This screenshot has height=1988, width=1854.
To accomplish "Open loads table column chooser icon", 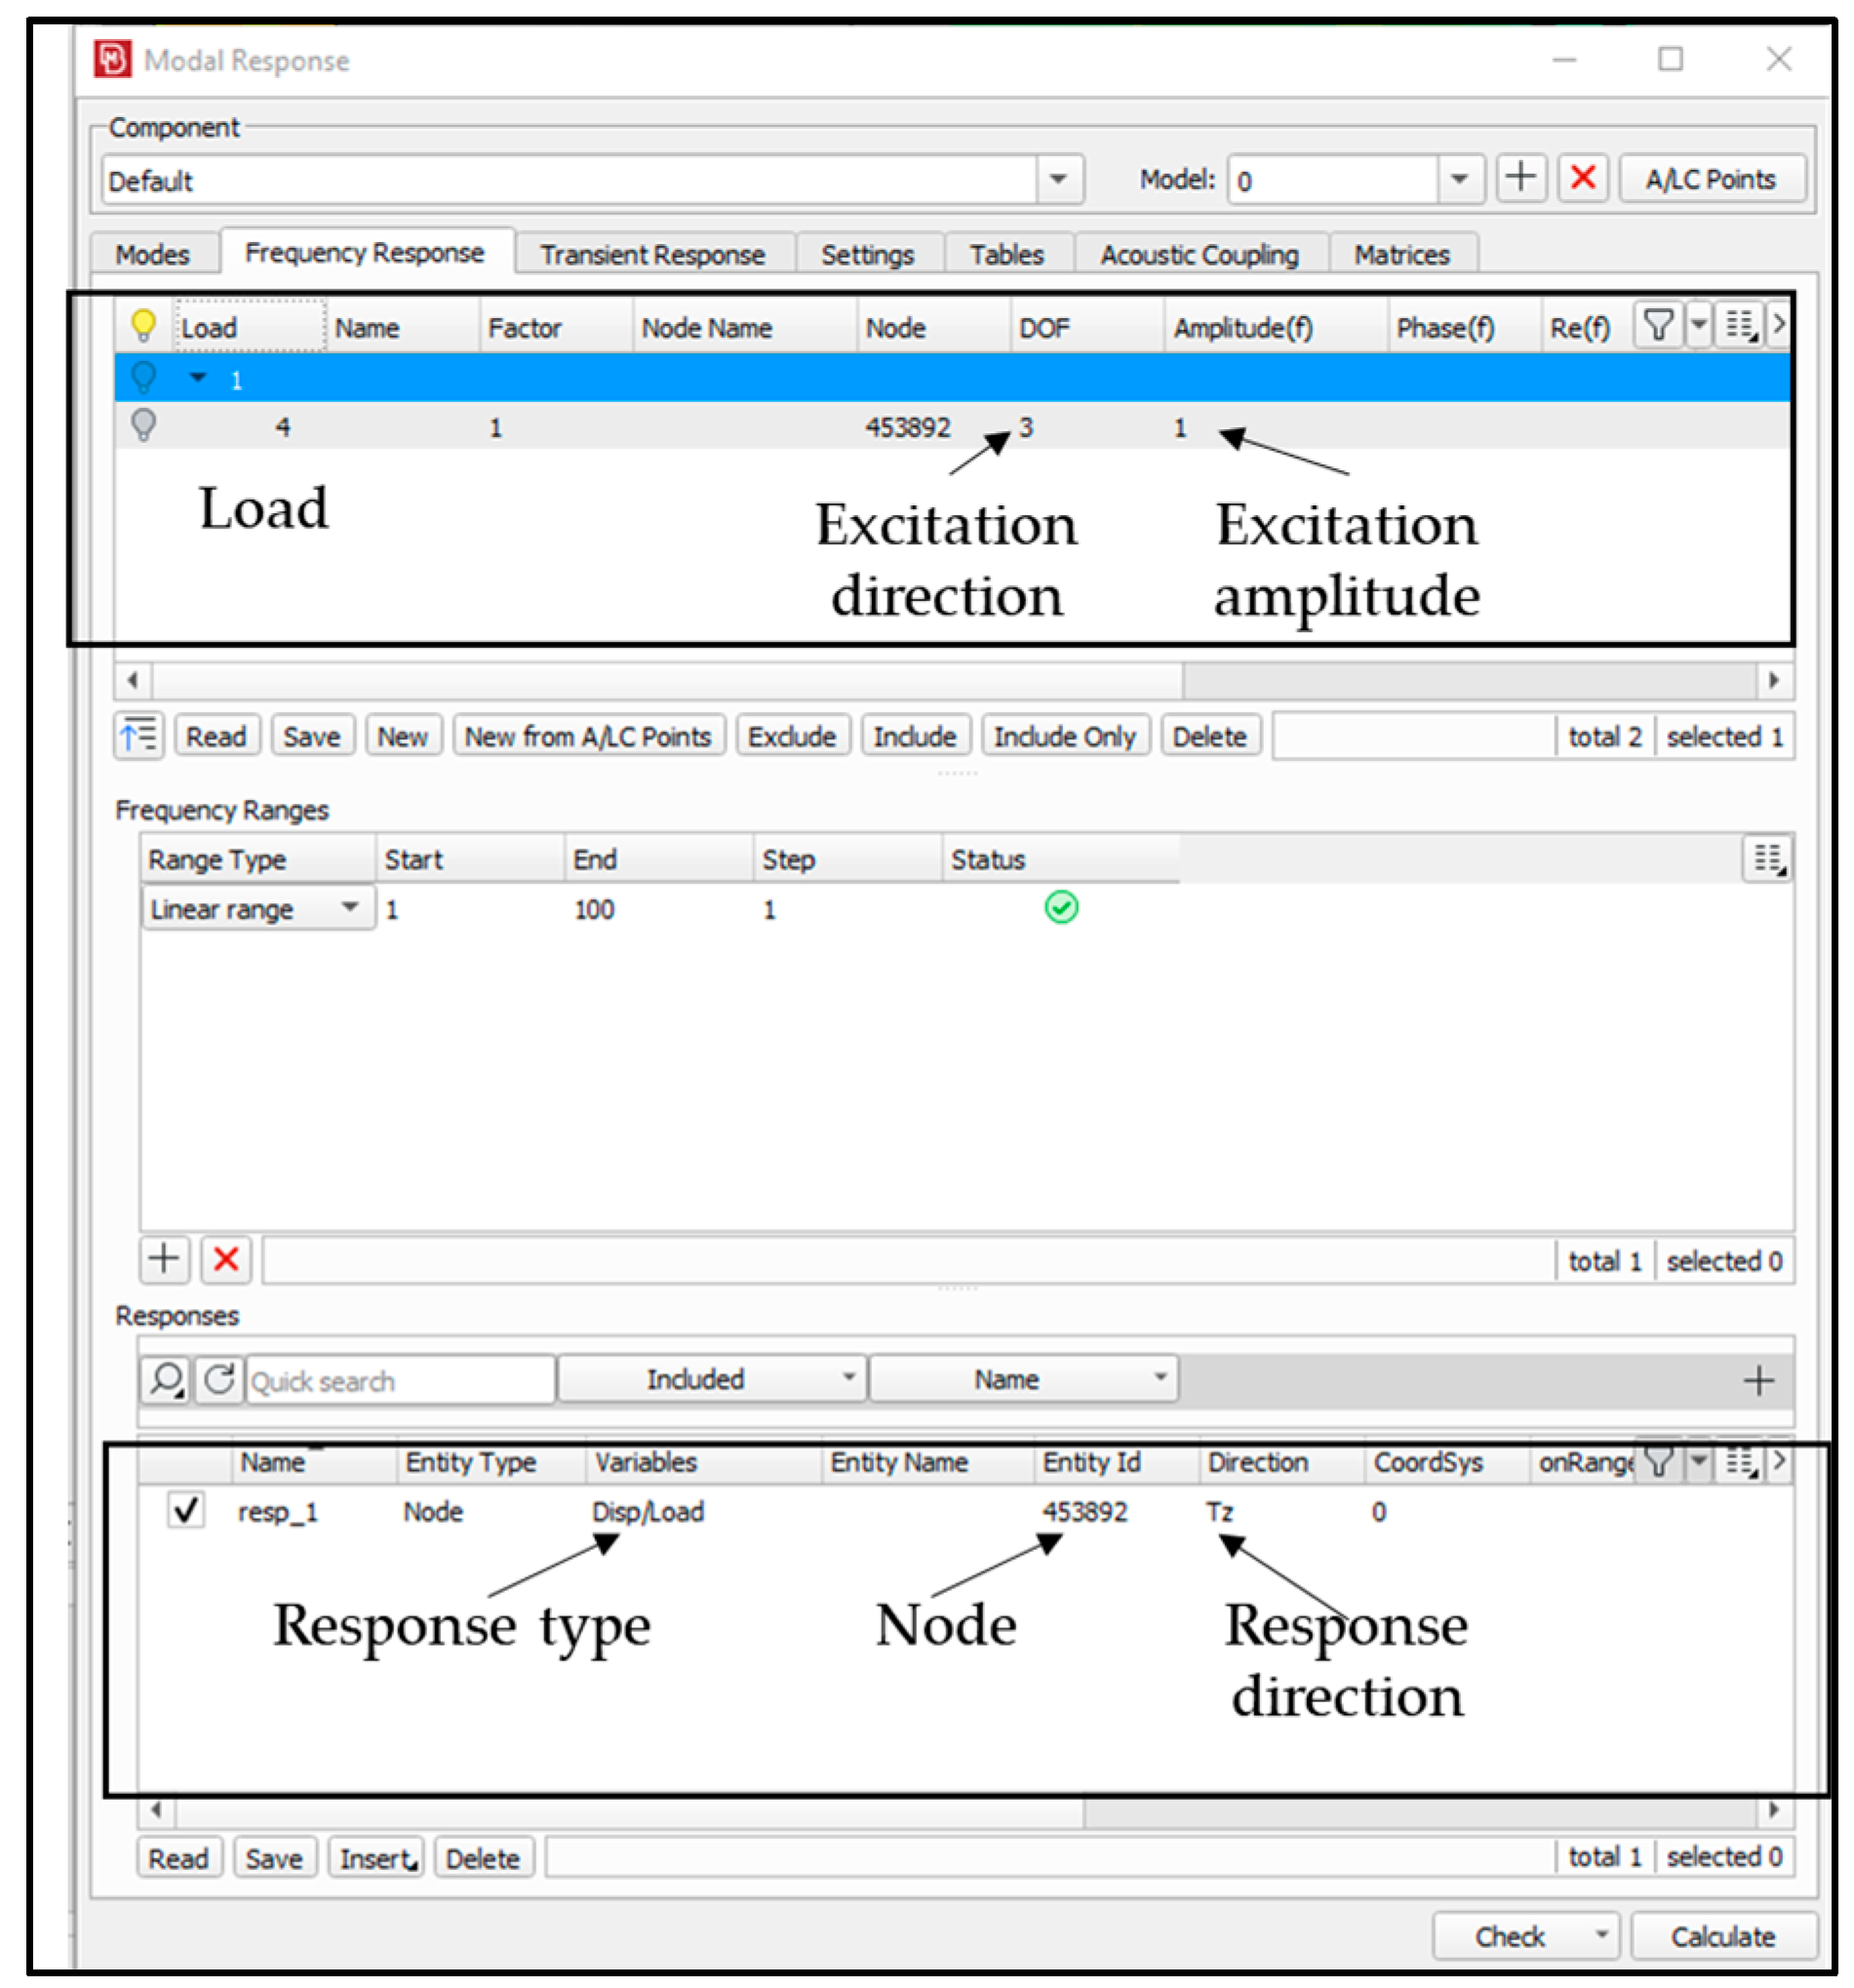I will tap(1739, 324).
